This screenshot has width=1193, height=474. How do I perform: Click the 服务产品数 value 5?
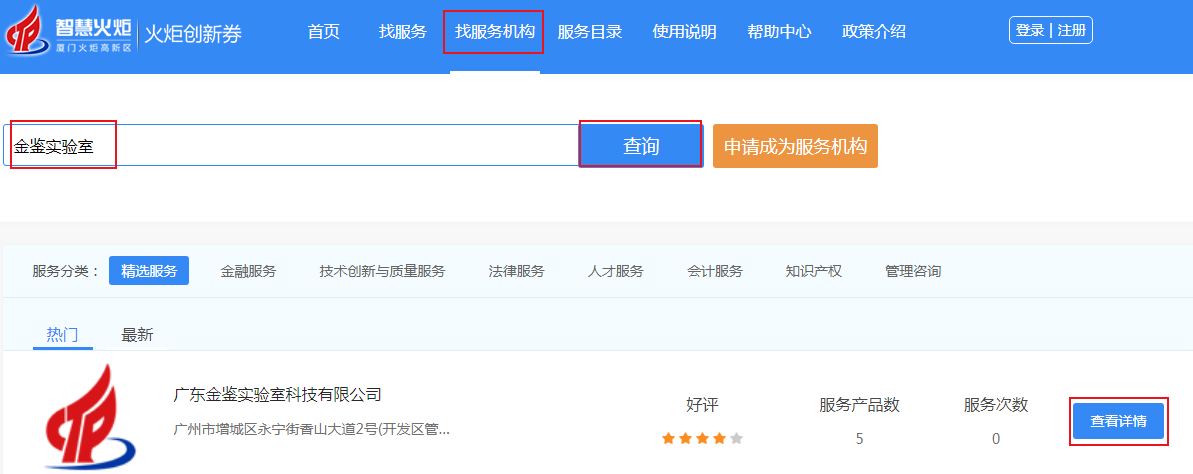click(x=859, y=439)
